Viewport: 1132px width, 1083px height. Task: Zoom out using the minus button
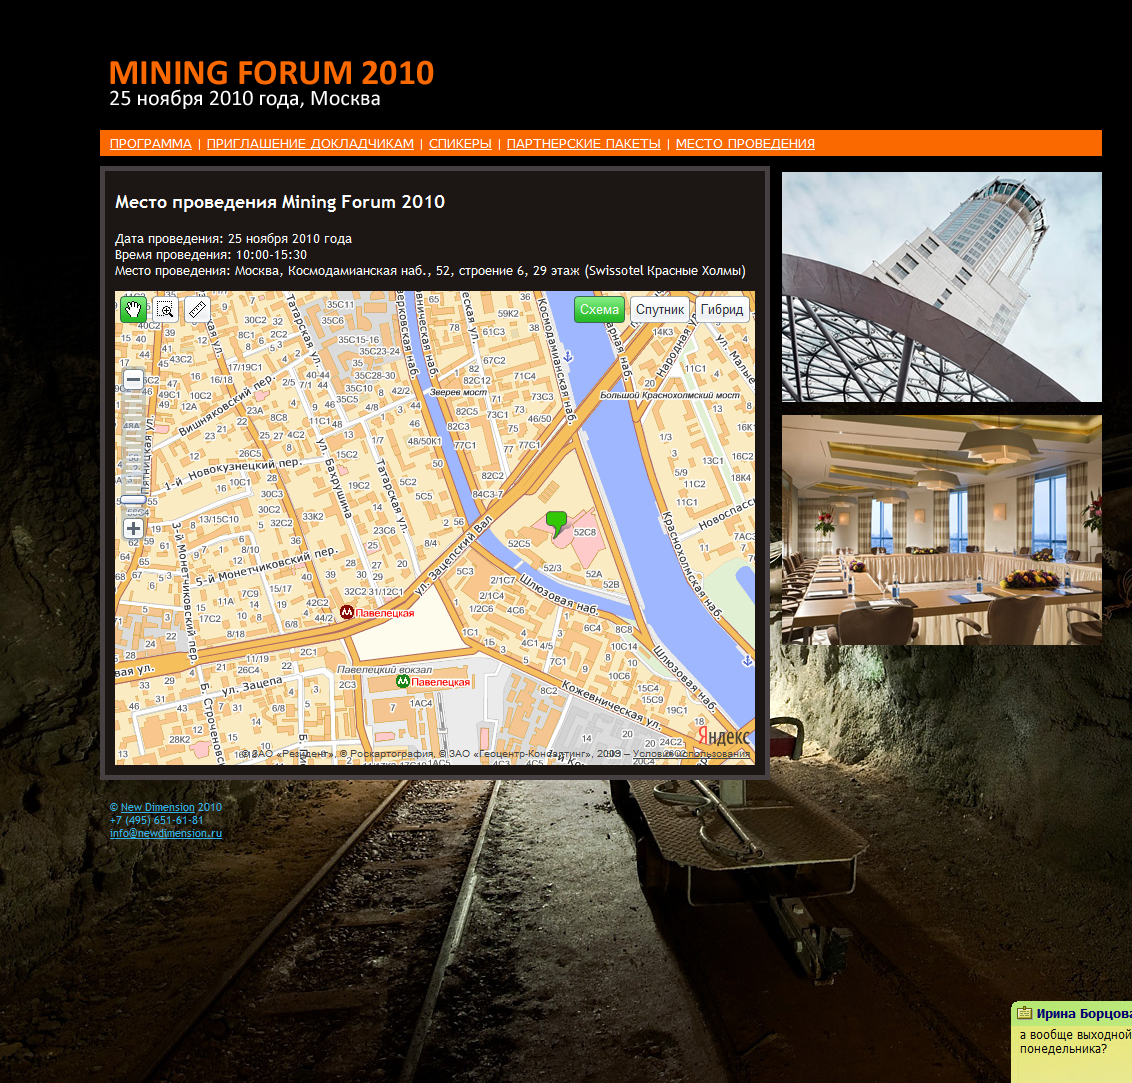click(x=134, y=380)
